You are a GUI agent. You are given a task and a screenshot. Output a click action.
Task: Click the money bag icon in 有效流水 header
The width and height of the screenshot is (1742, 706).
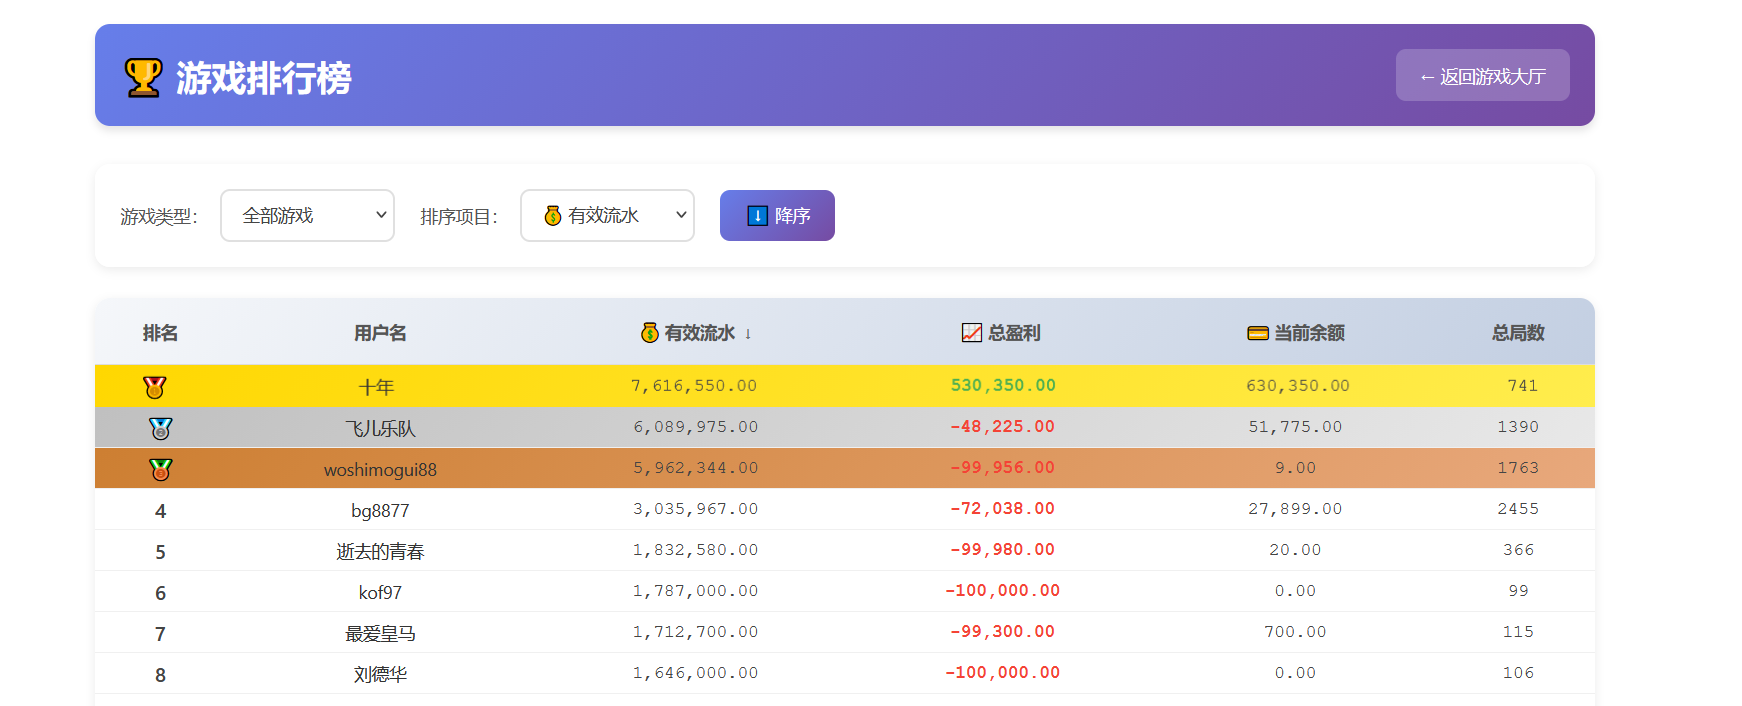coord(650,333)
